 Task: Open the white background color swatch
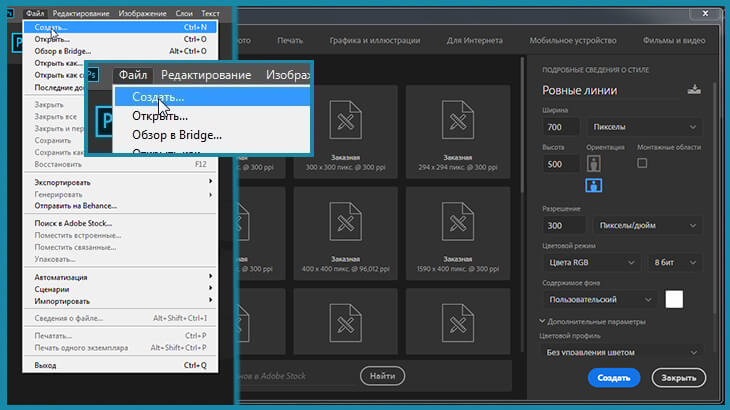(x=674, y=299)
